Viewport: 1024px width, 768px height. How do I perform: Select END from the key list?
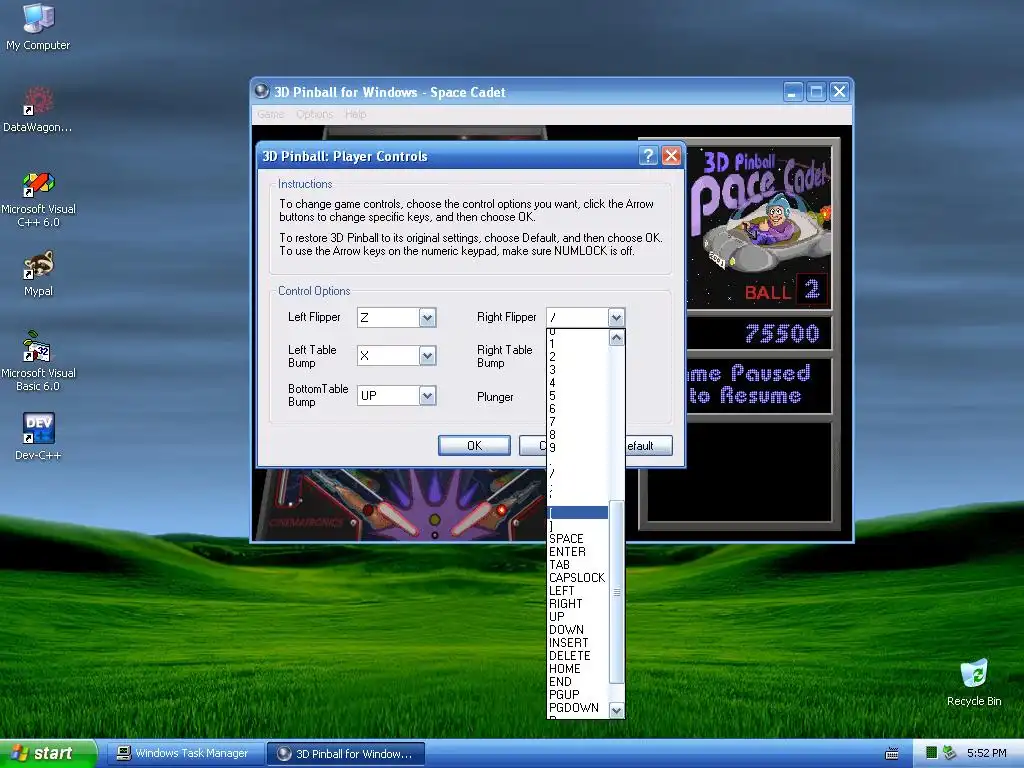pyautogui.click(x=577, y=682)
